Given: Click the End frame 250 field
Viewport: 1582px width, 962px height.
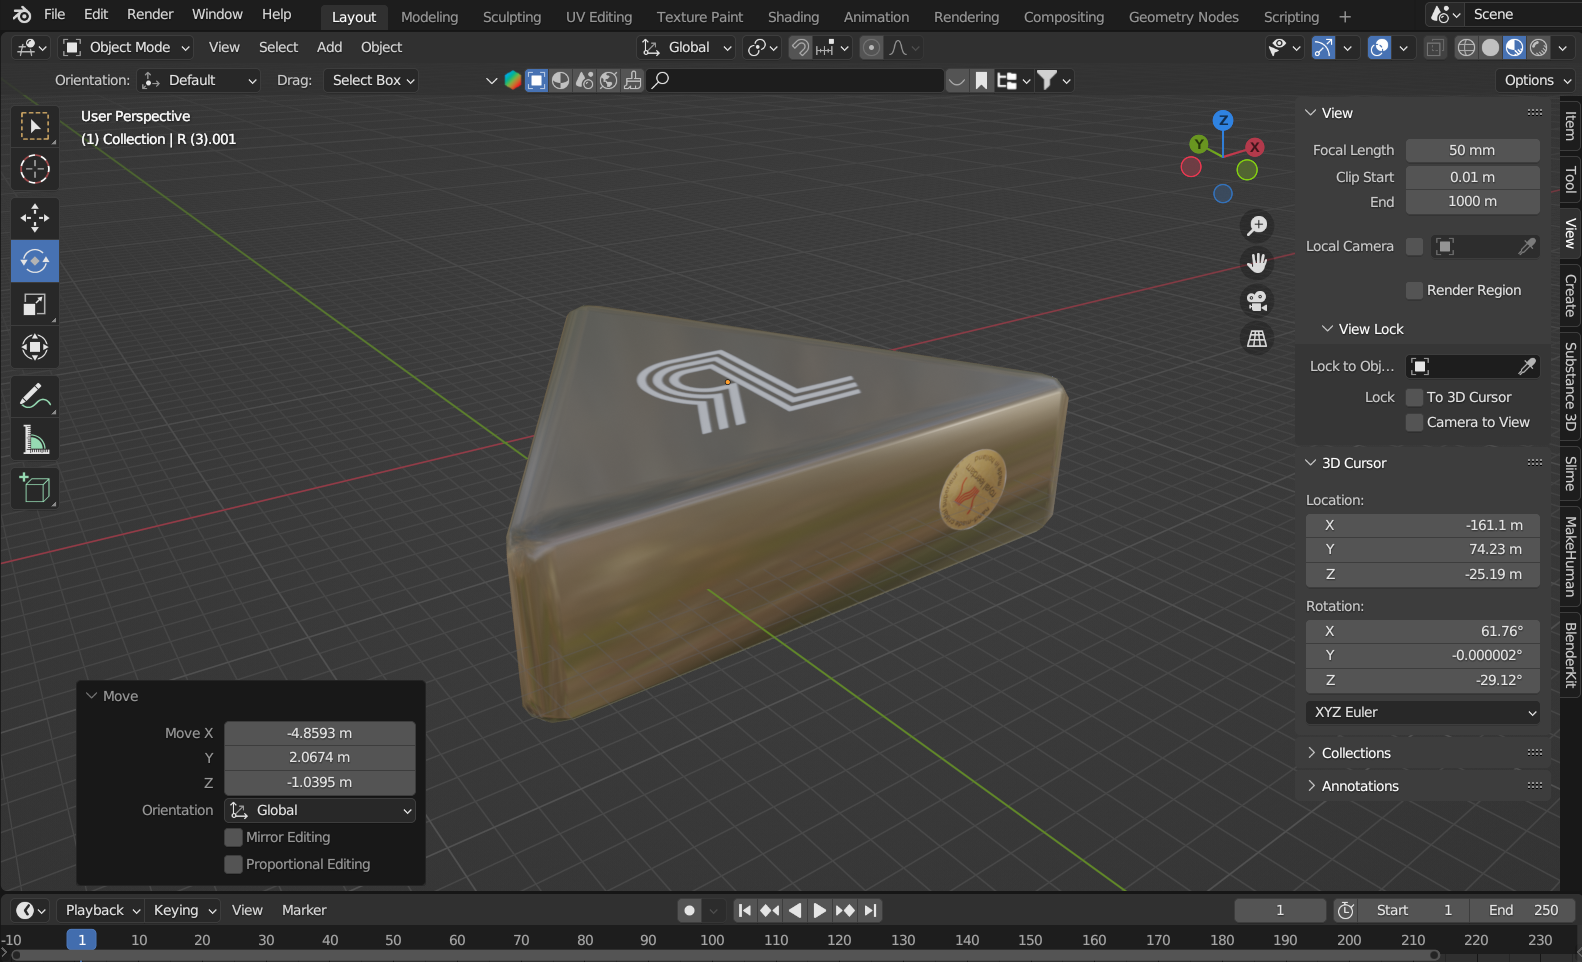Looking at the screenshot, I should click(x=1523, y=910).
